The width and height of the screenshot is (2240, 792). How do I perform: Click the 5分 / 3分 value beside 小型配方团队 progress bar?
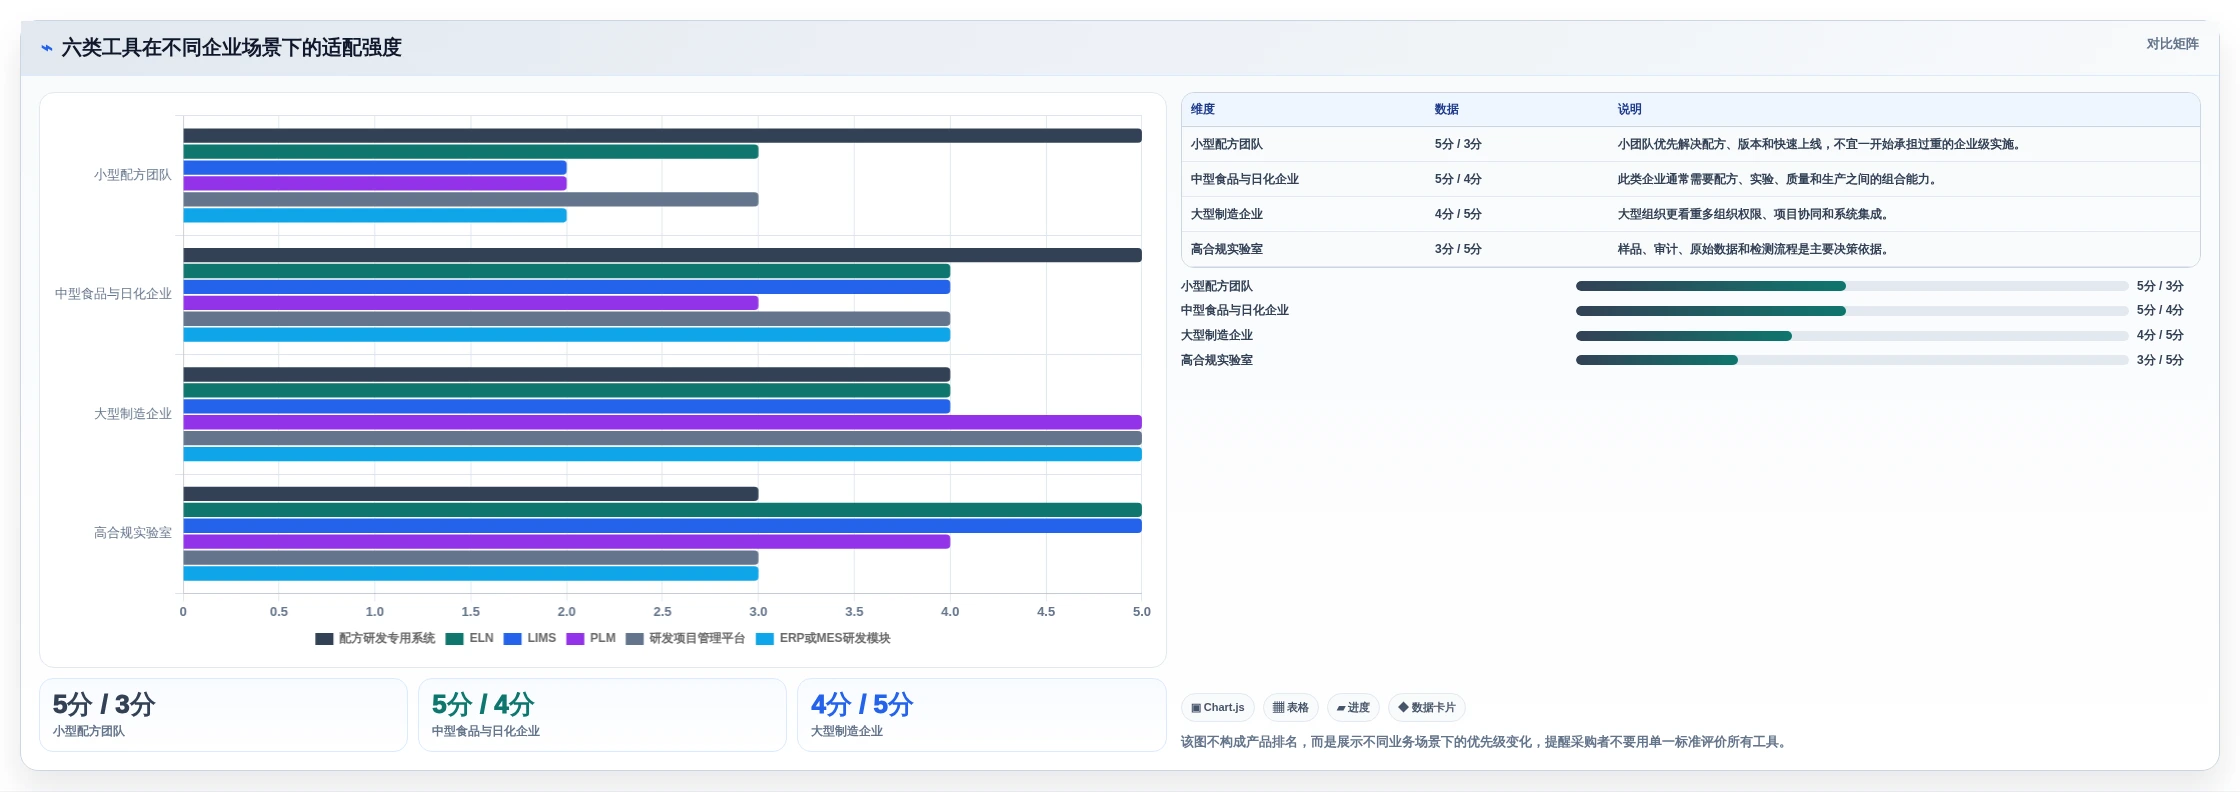point(2160,286)
